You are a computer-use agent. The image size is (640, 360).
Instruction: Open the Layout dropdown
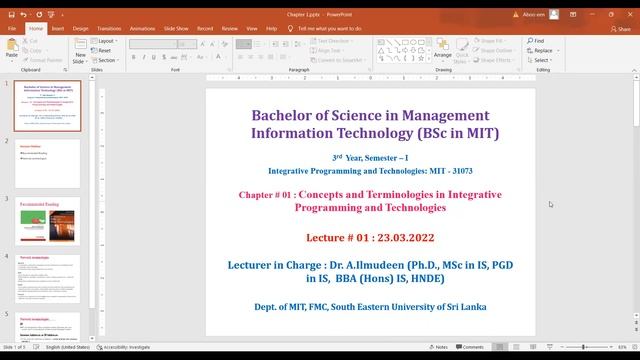104,41
